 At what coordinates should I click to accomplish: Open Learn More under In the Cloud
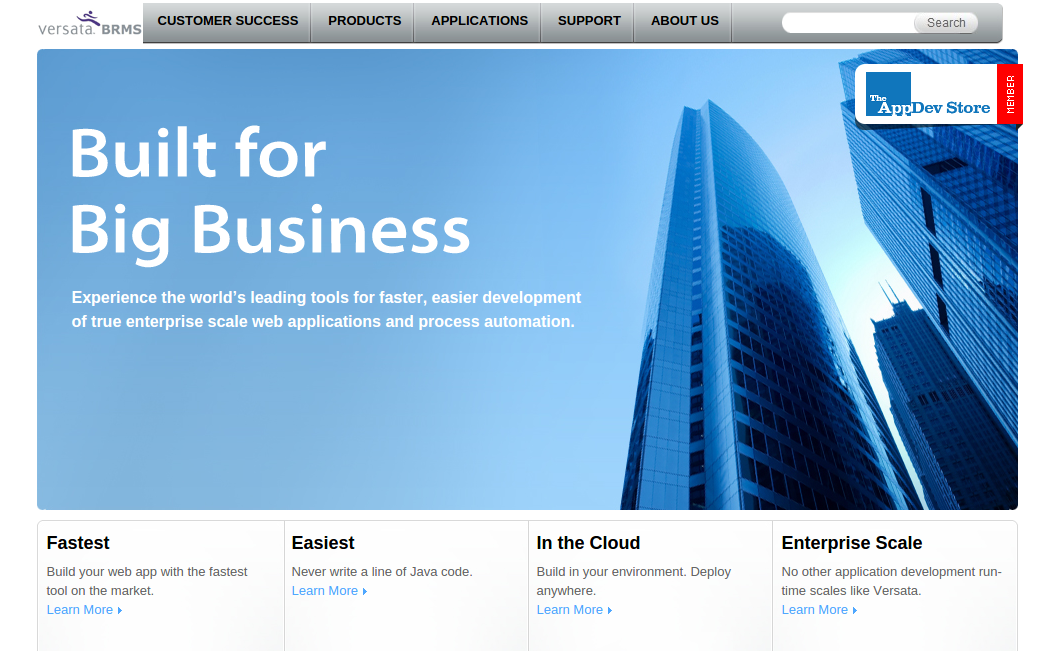tap(569, 610)
